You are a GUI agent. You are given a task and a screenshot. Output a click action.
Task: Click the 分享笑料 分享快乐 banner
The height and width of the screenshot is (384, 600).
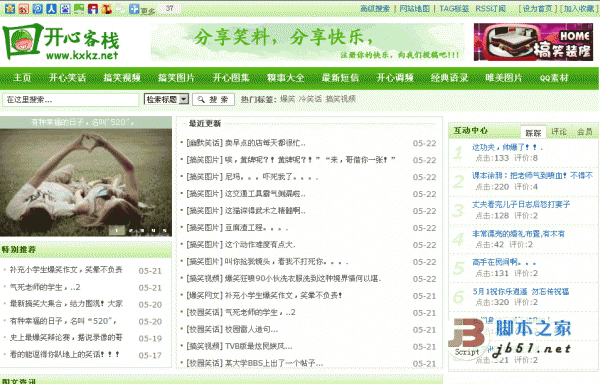307,42
